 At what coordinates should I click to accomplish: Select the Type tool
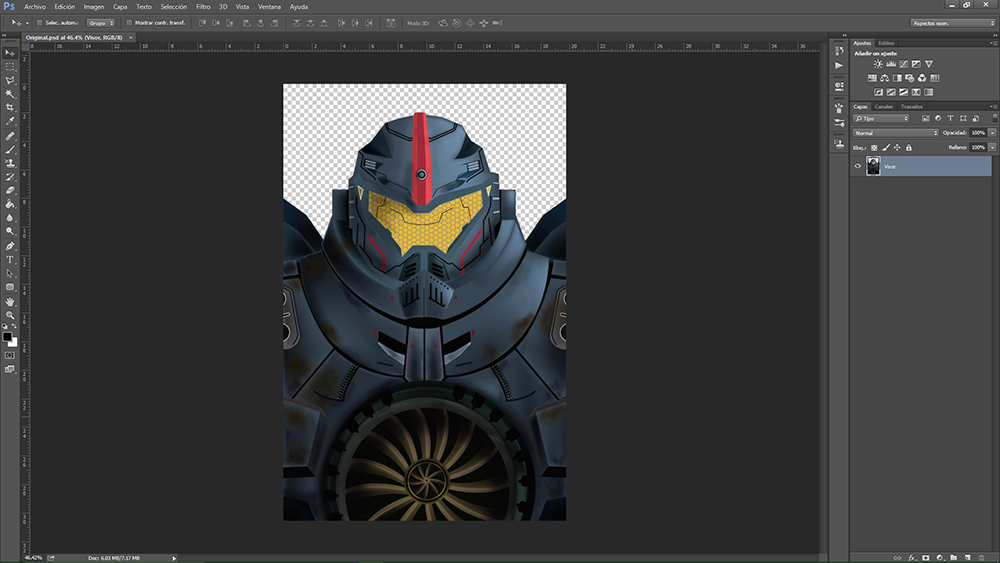tap(10, 260)
